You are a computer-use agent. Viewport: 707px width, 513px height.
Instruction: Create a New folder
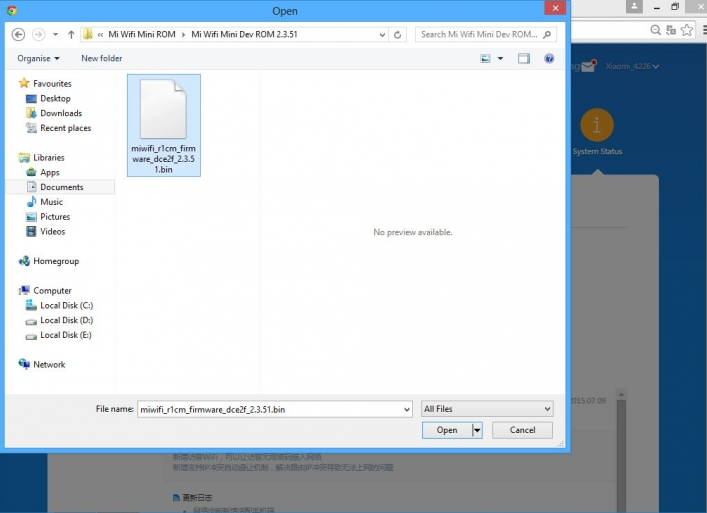[101, 58]
